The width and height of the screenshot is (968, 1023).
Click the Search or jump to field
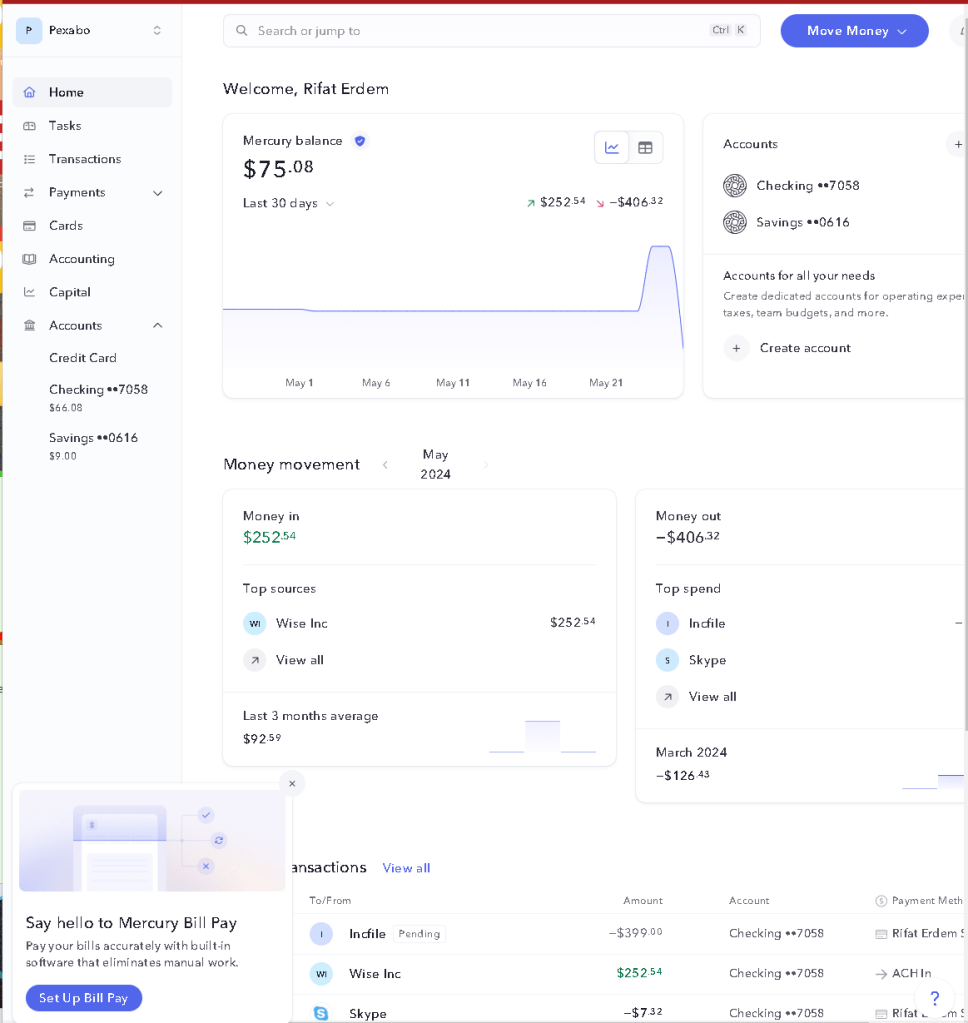pyautogui.click(x=492, y=31)
